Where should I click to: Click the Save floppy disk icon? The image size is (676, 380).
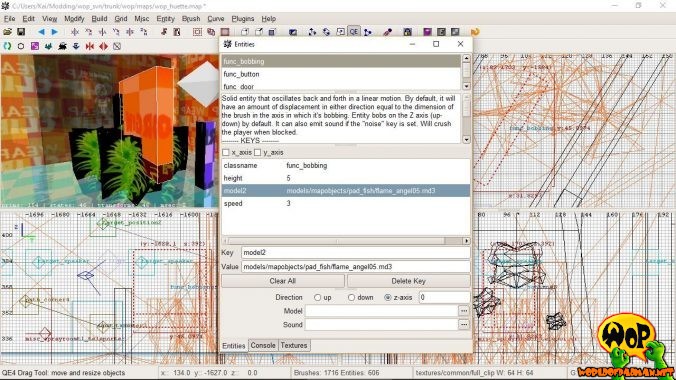[21, 32]
